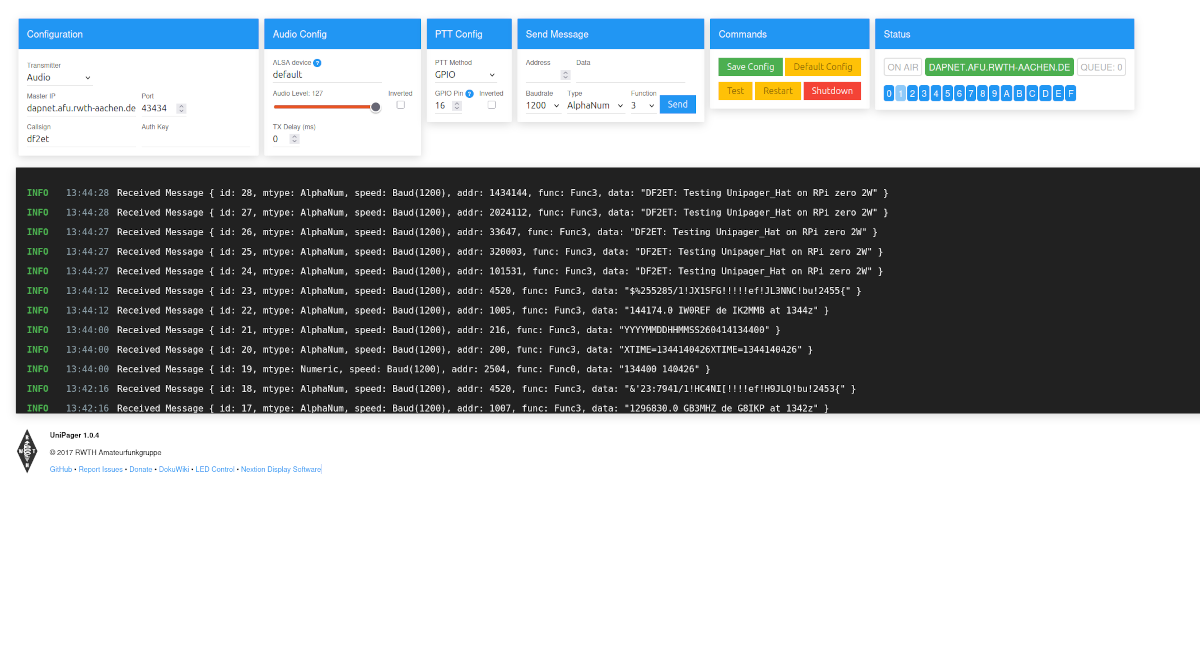The image size is (1200, 670).
Task: Open the message Type dropdown
Action: (x=595, y=105)
